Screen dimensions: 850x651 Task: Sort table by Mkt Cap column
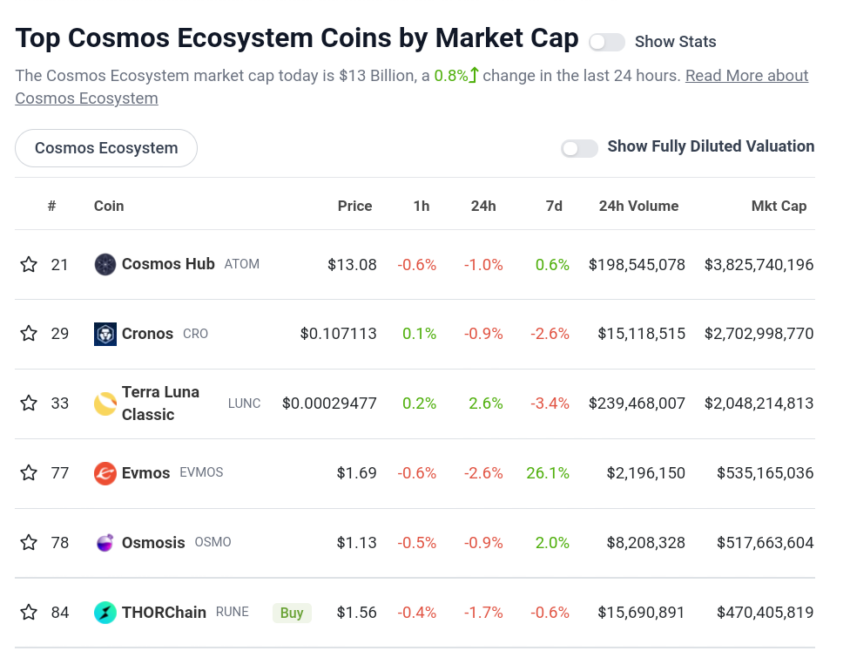pyautogui.click(x=778, y=206)
